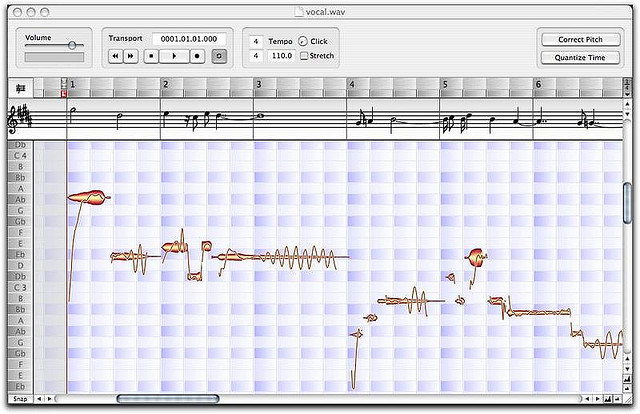Click the window resize grip corner
Image resolution: width=640 pixels, height=414 pixels.
tap(627, 398)
